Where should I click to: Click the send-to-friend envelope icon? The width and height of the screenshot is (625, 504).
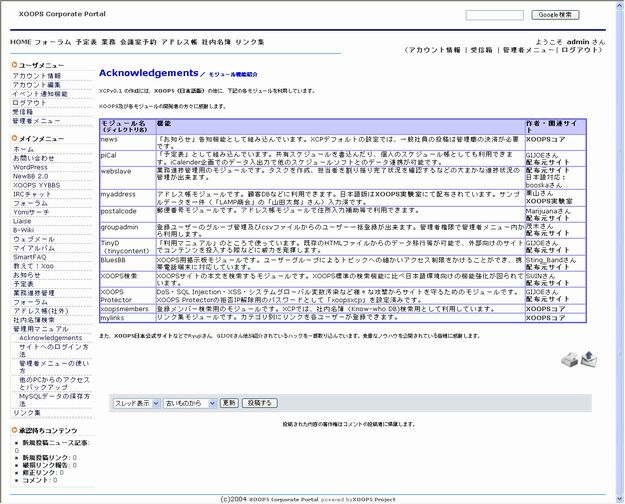coord(589,359)
